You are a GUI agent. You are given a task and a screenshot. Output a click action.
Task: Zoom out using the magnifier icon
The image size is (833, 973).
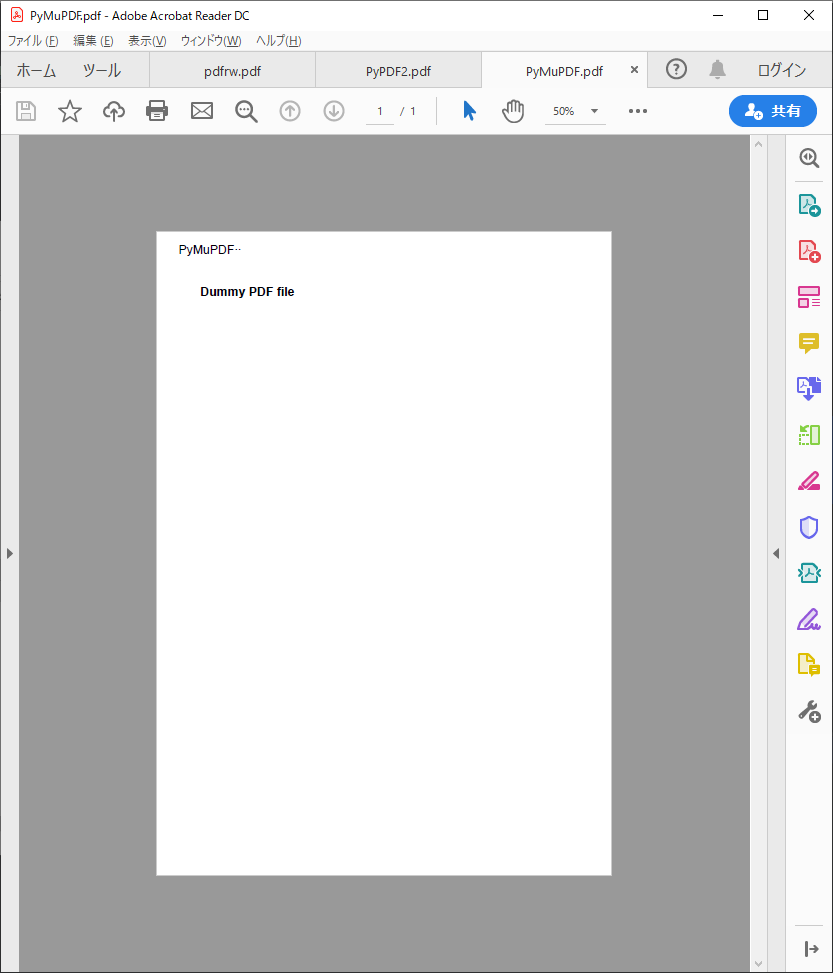pos(246,111)
